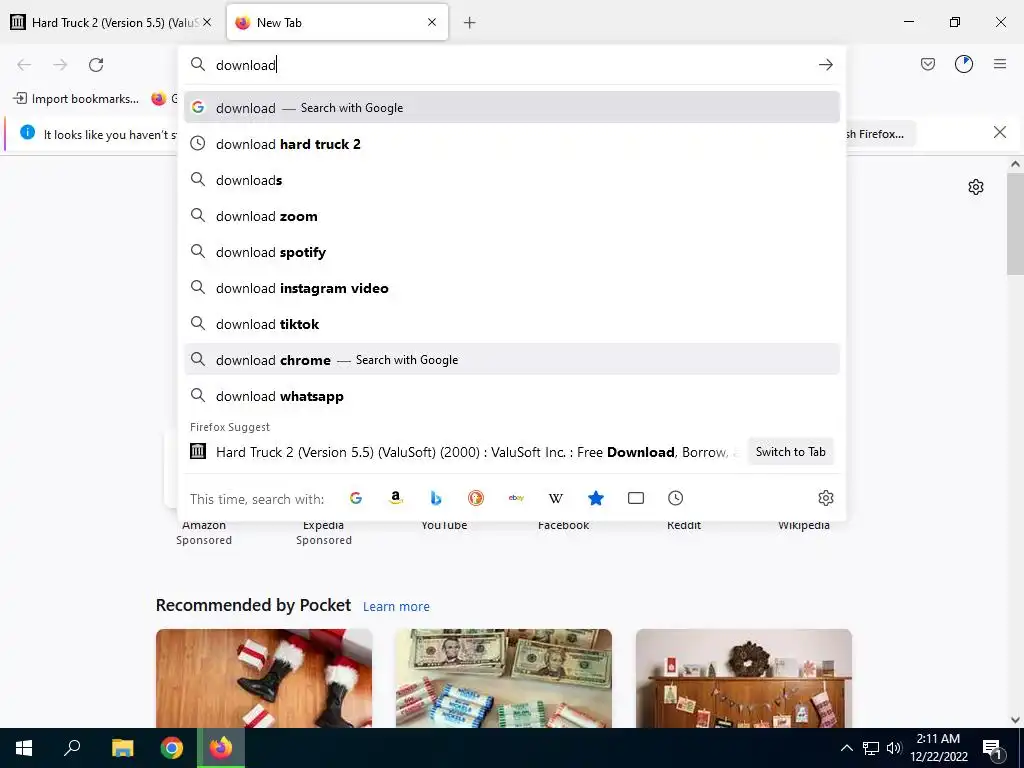Search history using clock icon
The width and height of the screenshot is (1024, 768).
tap(675, 498)
